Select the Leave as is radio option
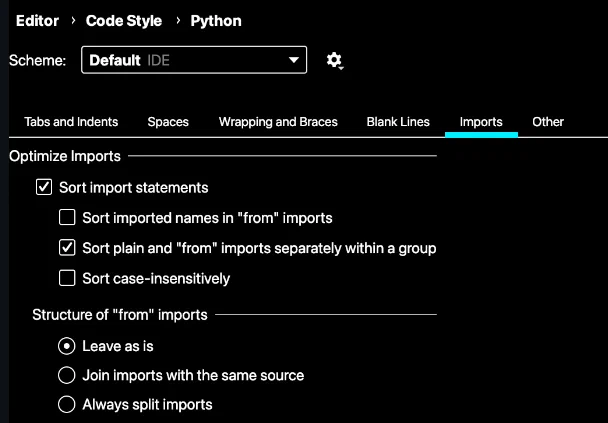 point(67,346)
